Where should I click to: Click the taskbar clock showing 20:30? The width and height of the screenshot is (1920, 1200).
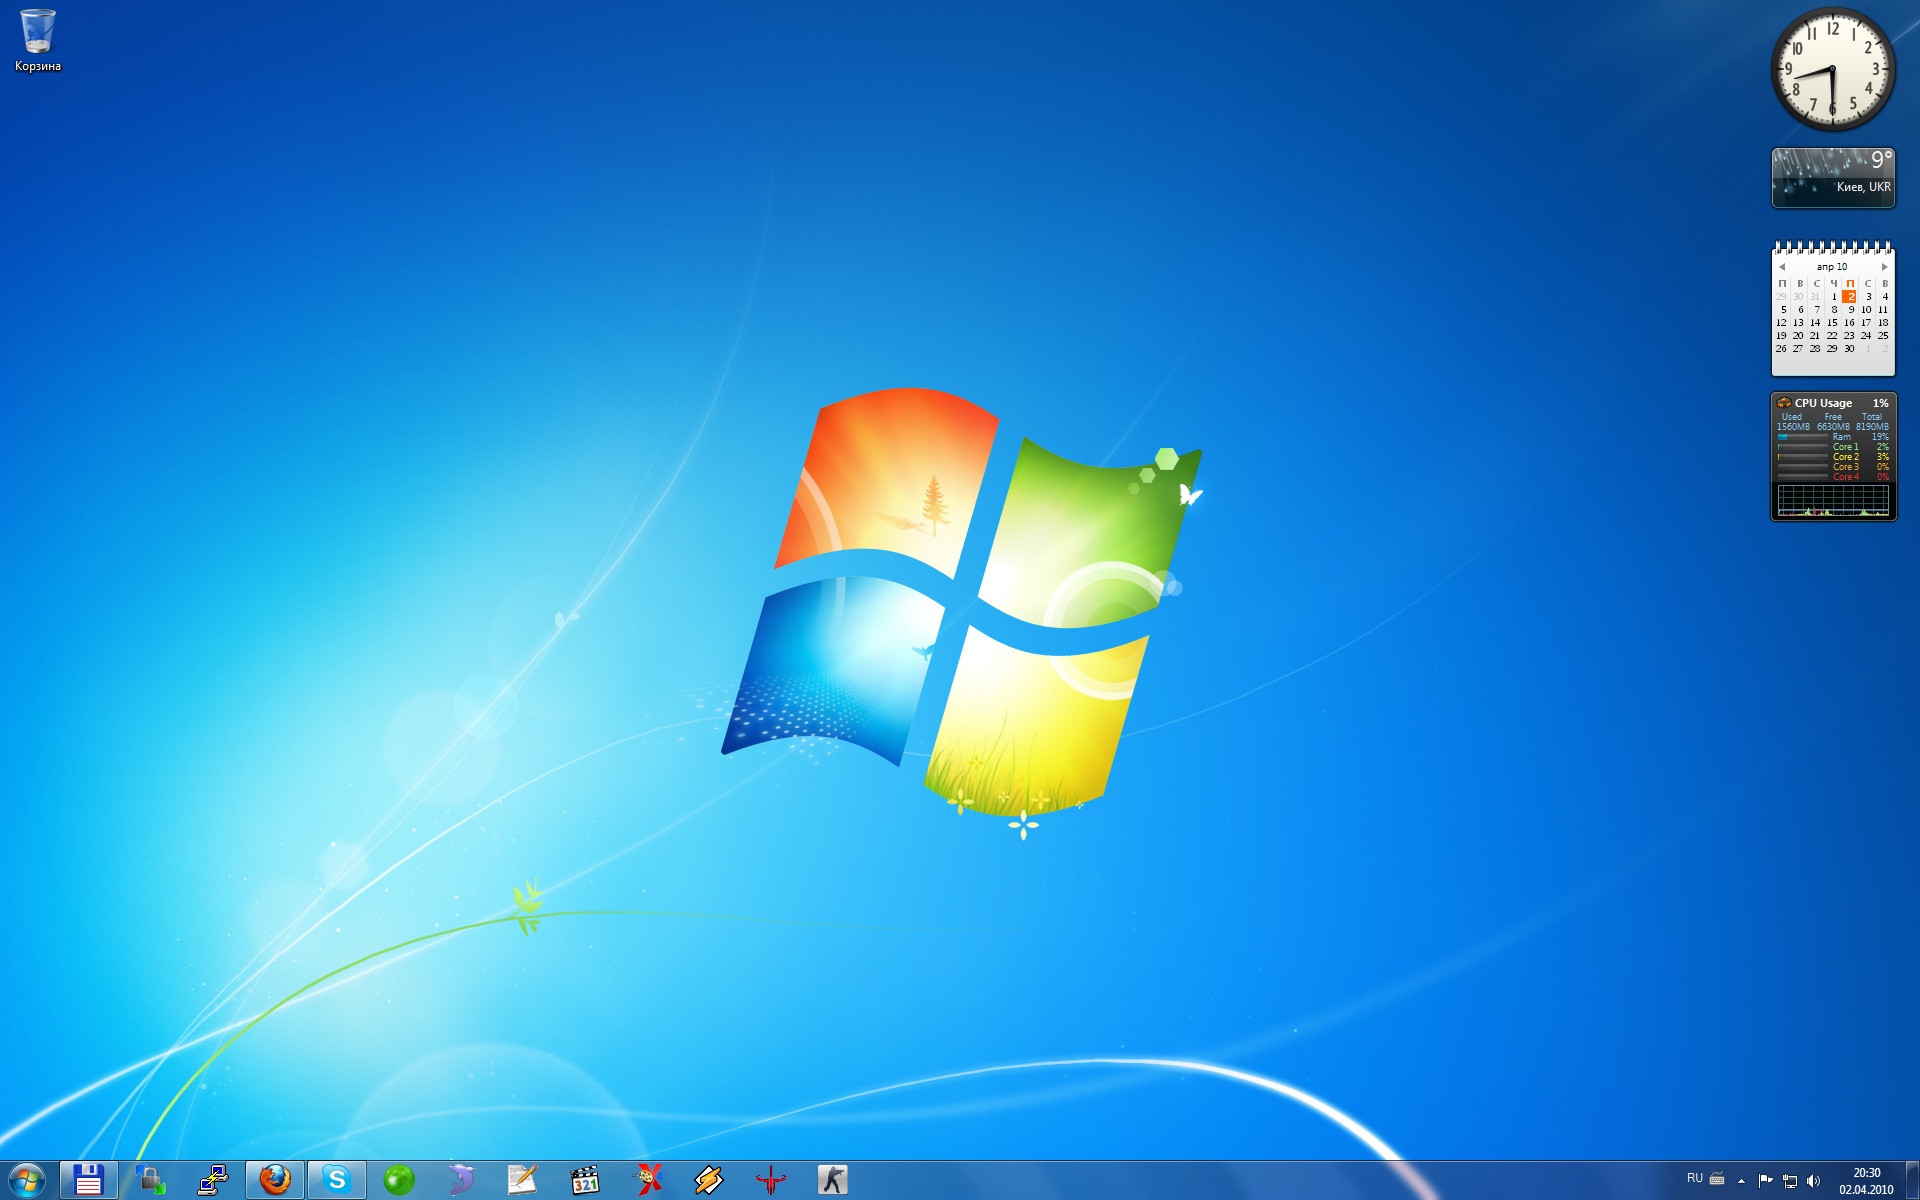[x=1866, y=1181]
